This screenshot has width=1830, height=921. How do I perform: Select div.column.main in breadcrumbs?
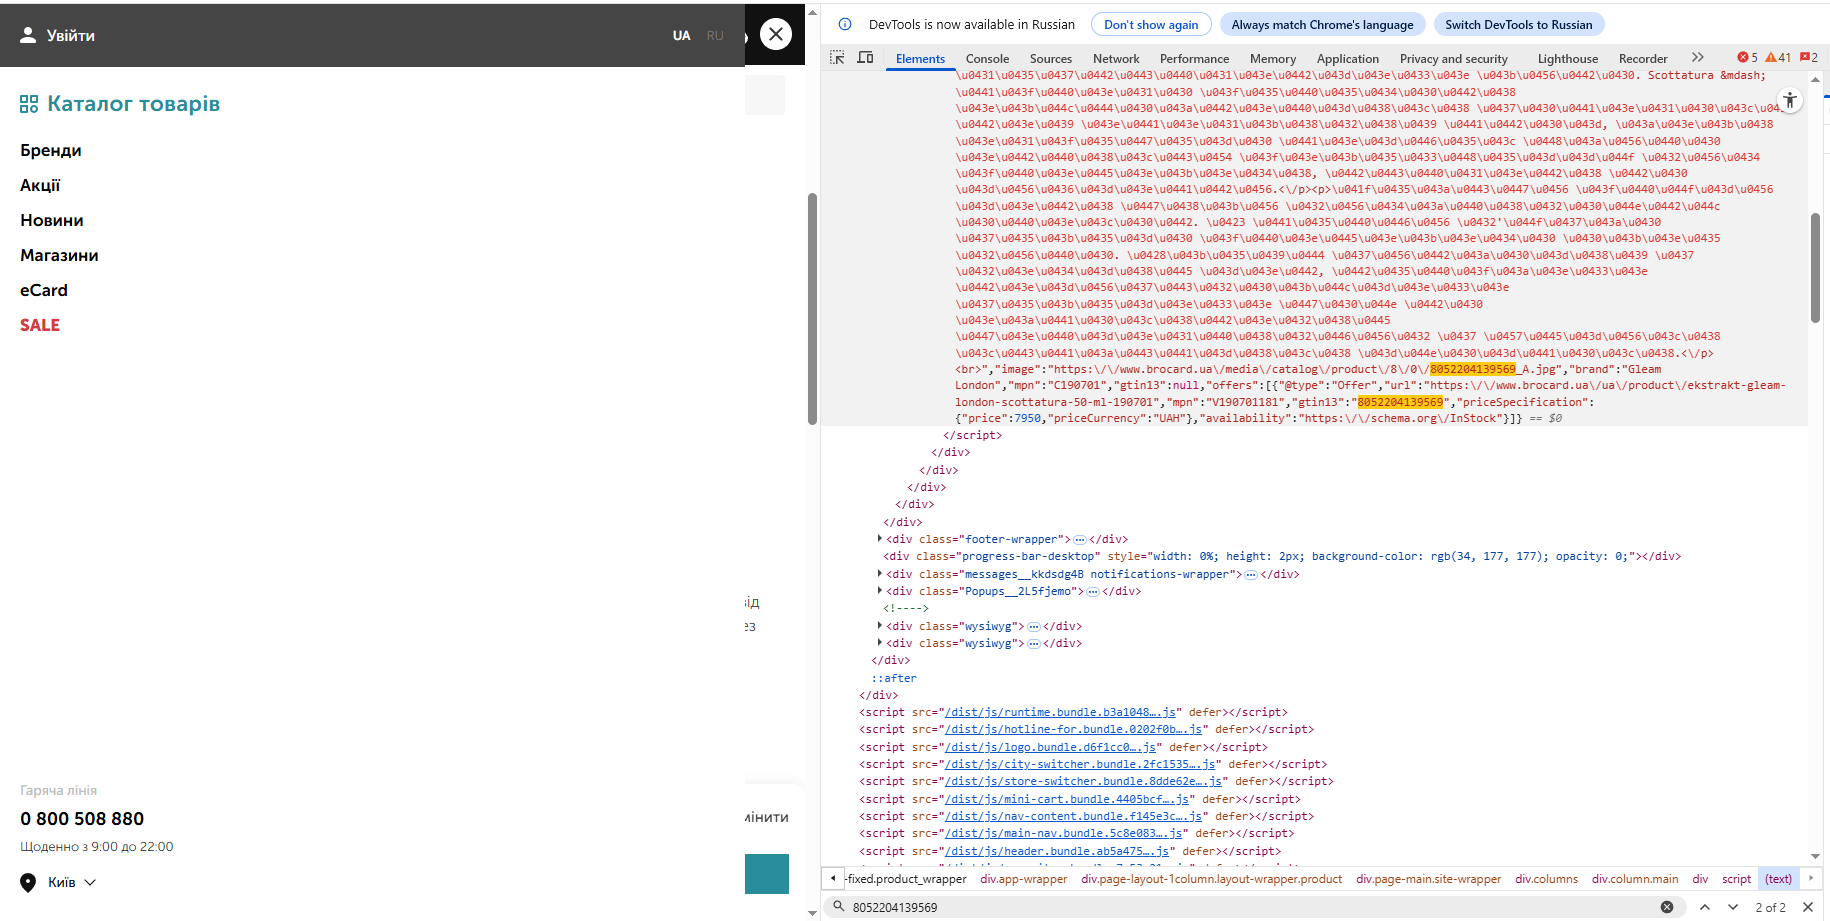pos(1635,879)
